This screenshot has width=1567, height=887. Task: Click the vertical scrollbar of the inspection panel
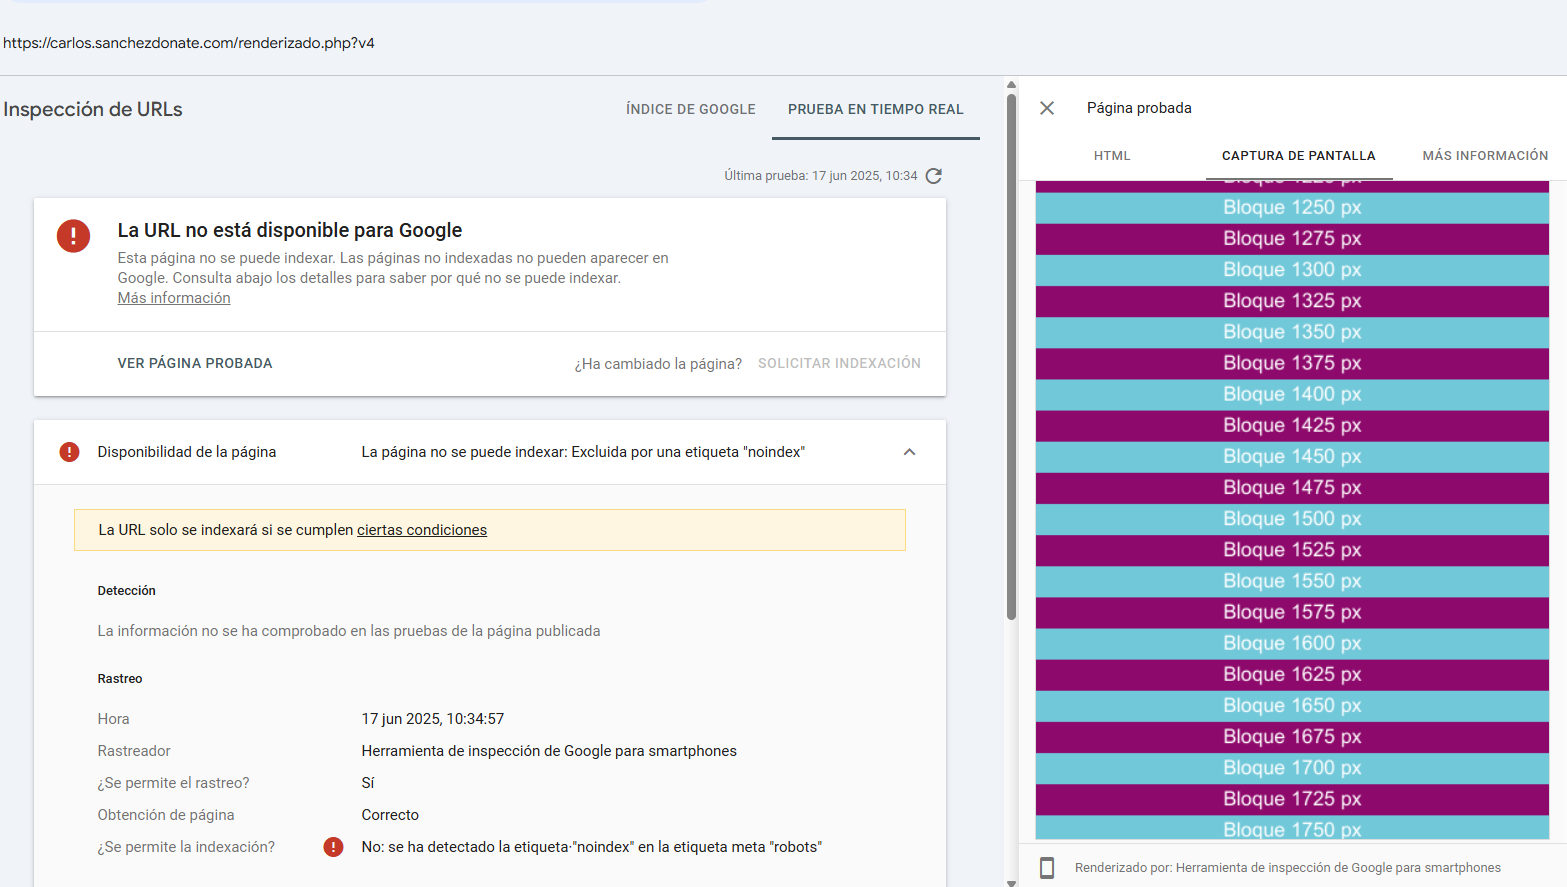[1011, 350]
